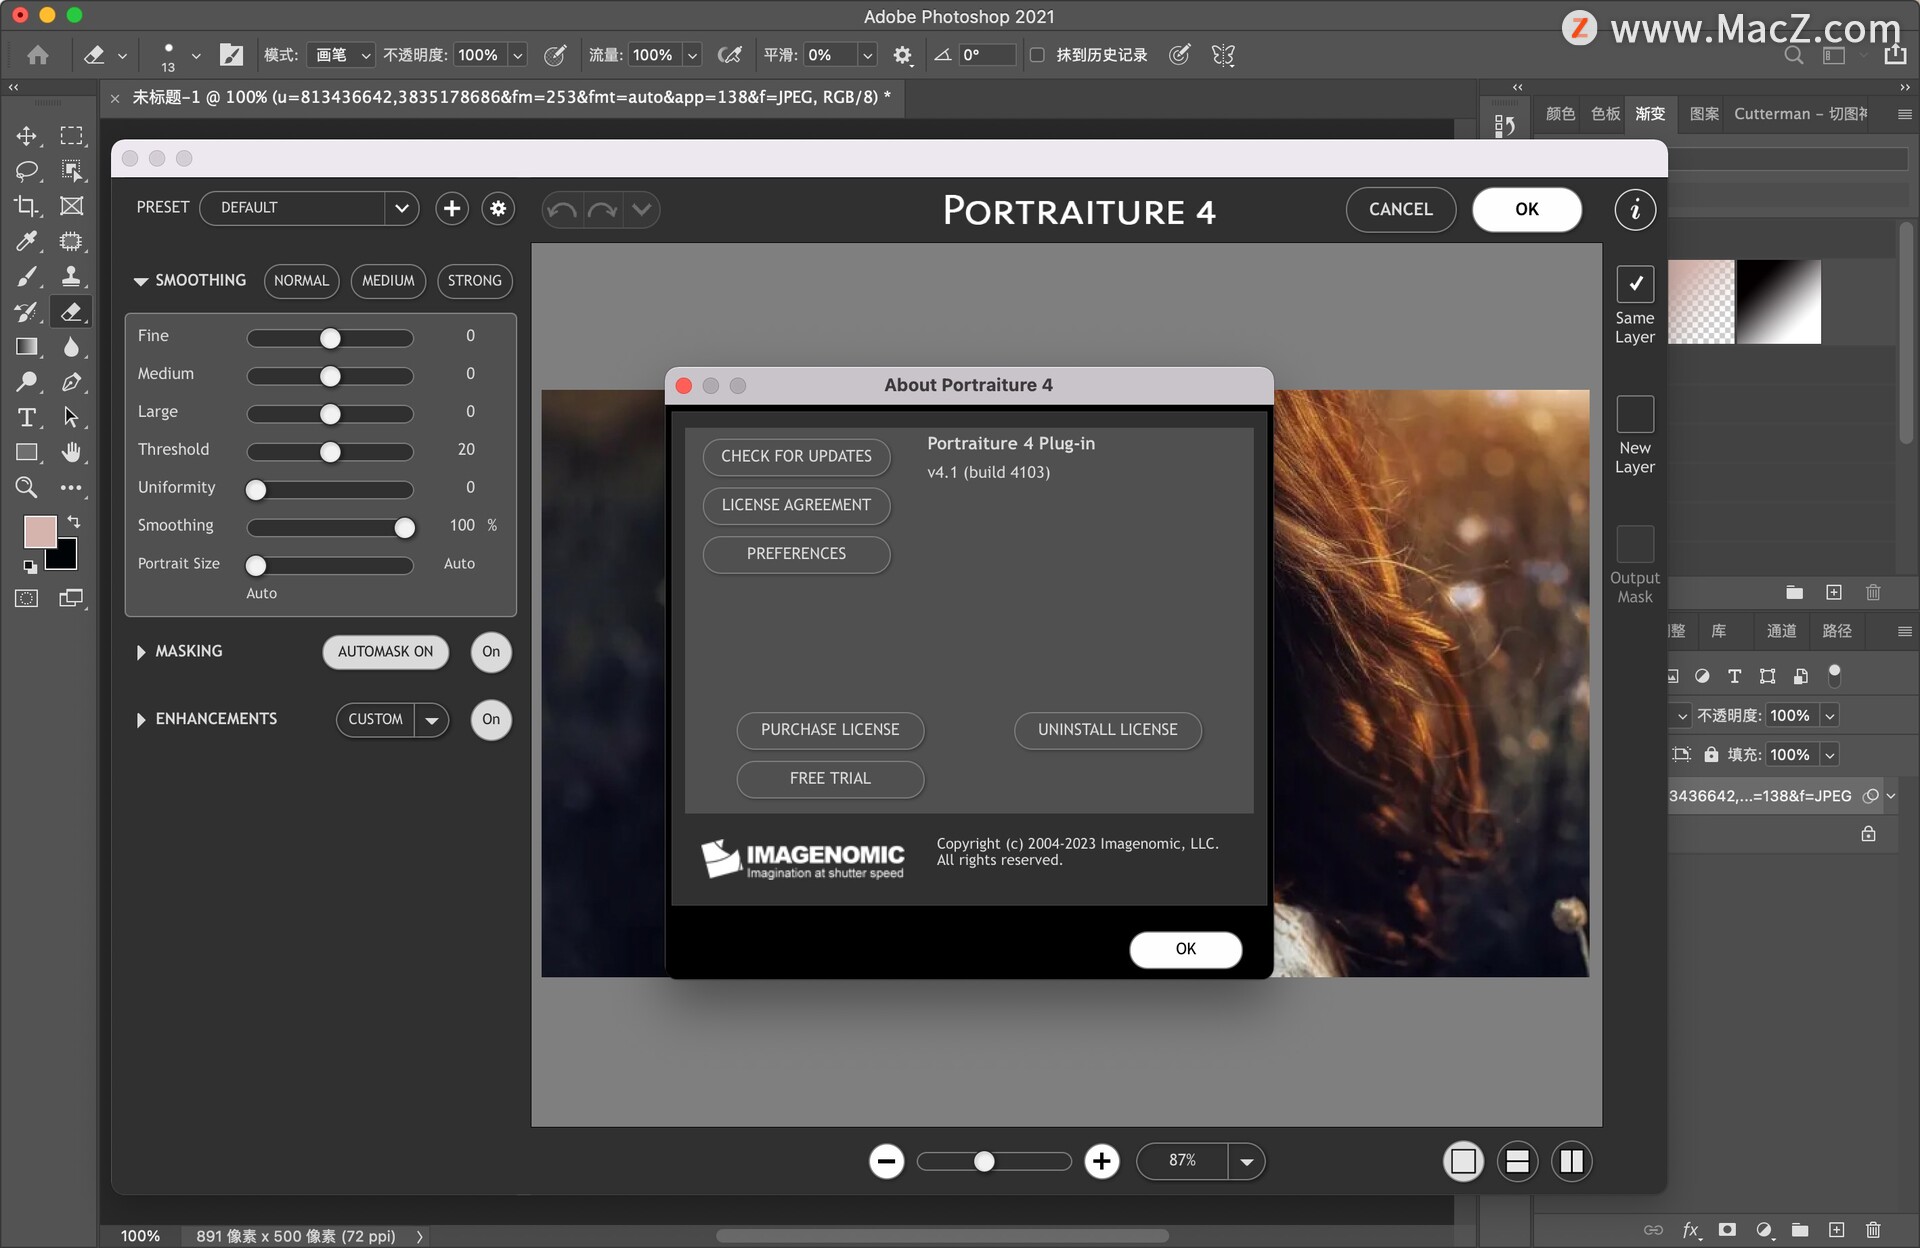Undo the last Portraiture adjustment

click(x=562, y=210)
